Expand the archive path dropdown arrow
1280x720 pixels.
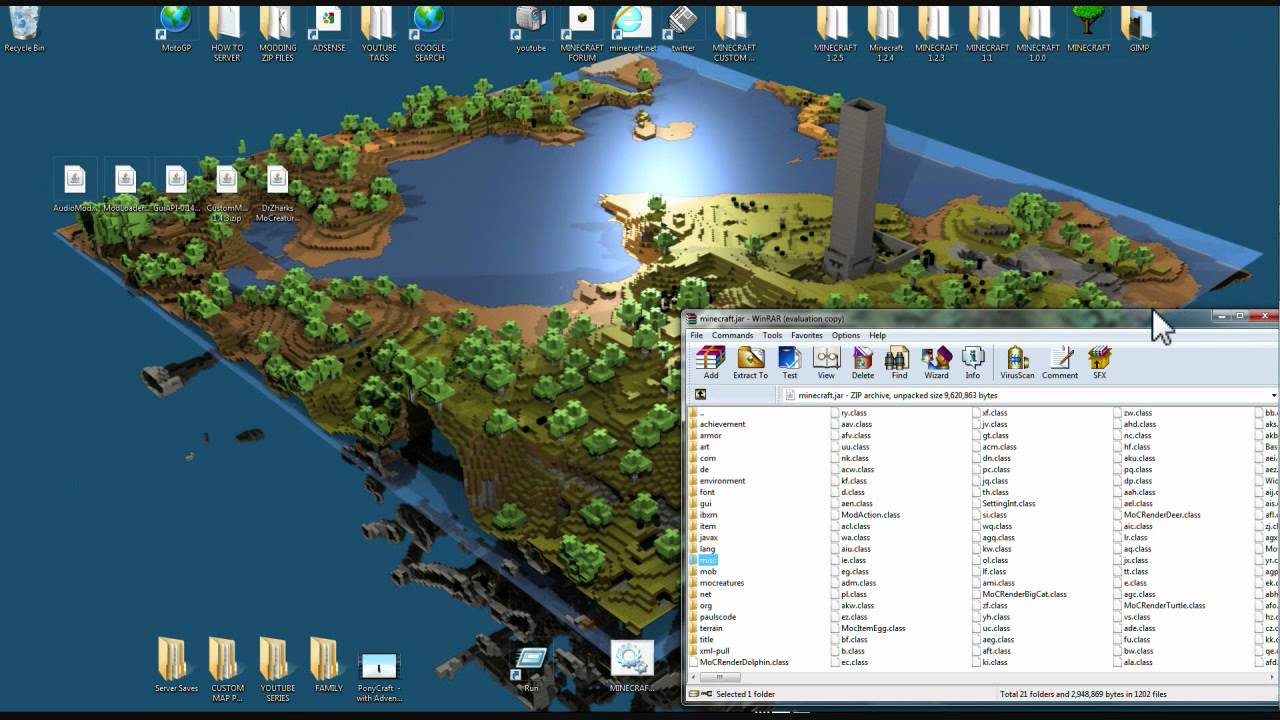tap(1273, 395)
